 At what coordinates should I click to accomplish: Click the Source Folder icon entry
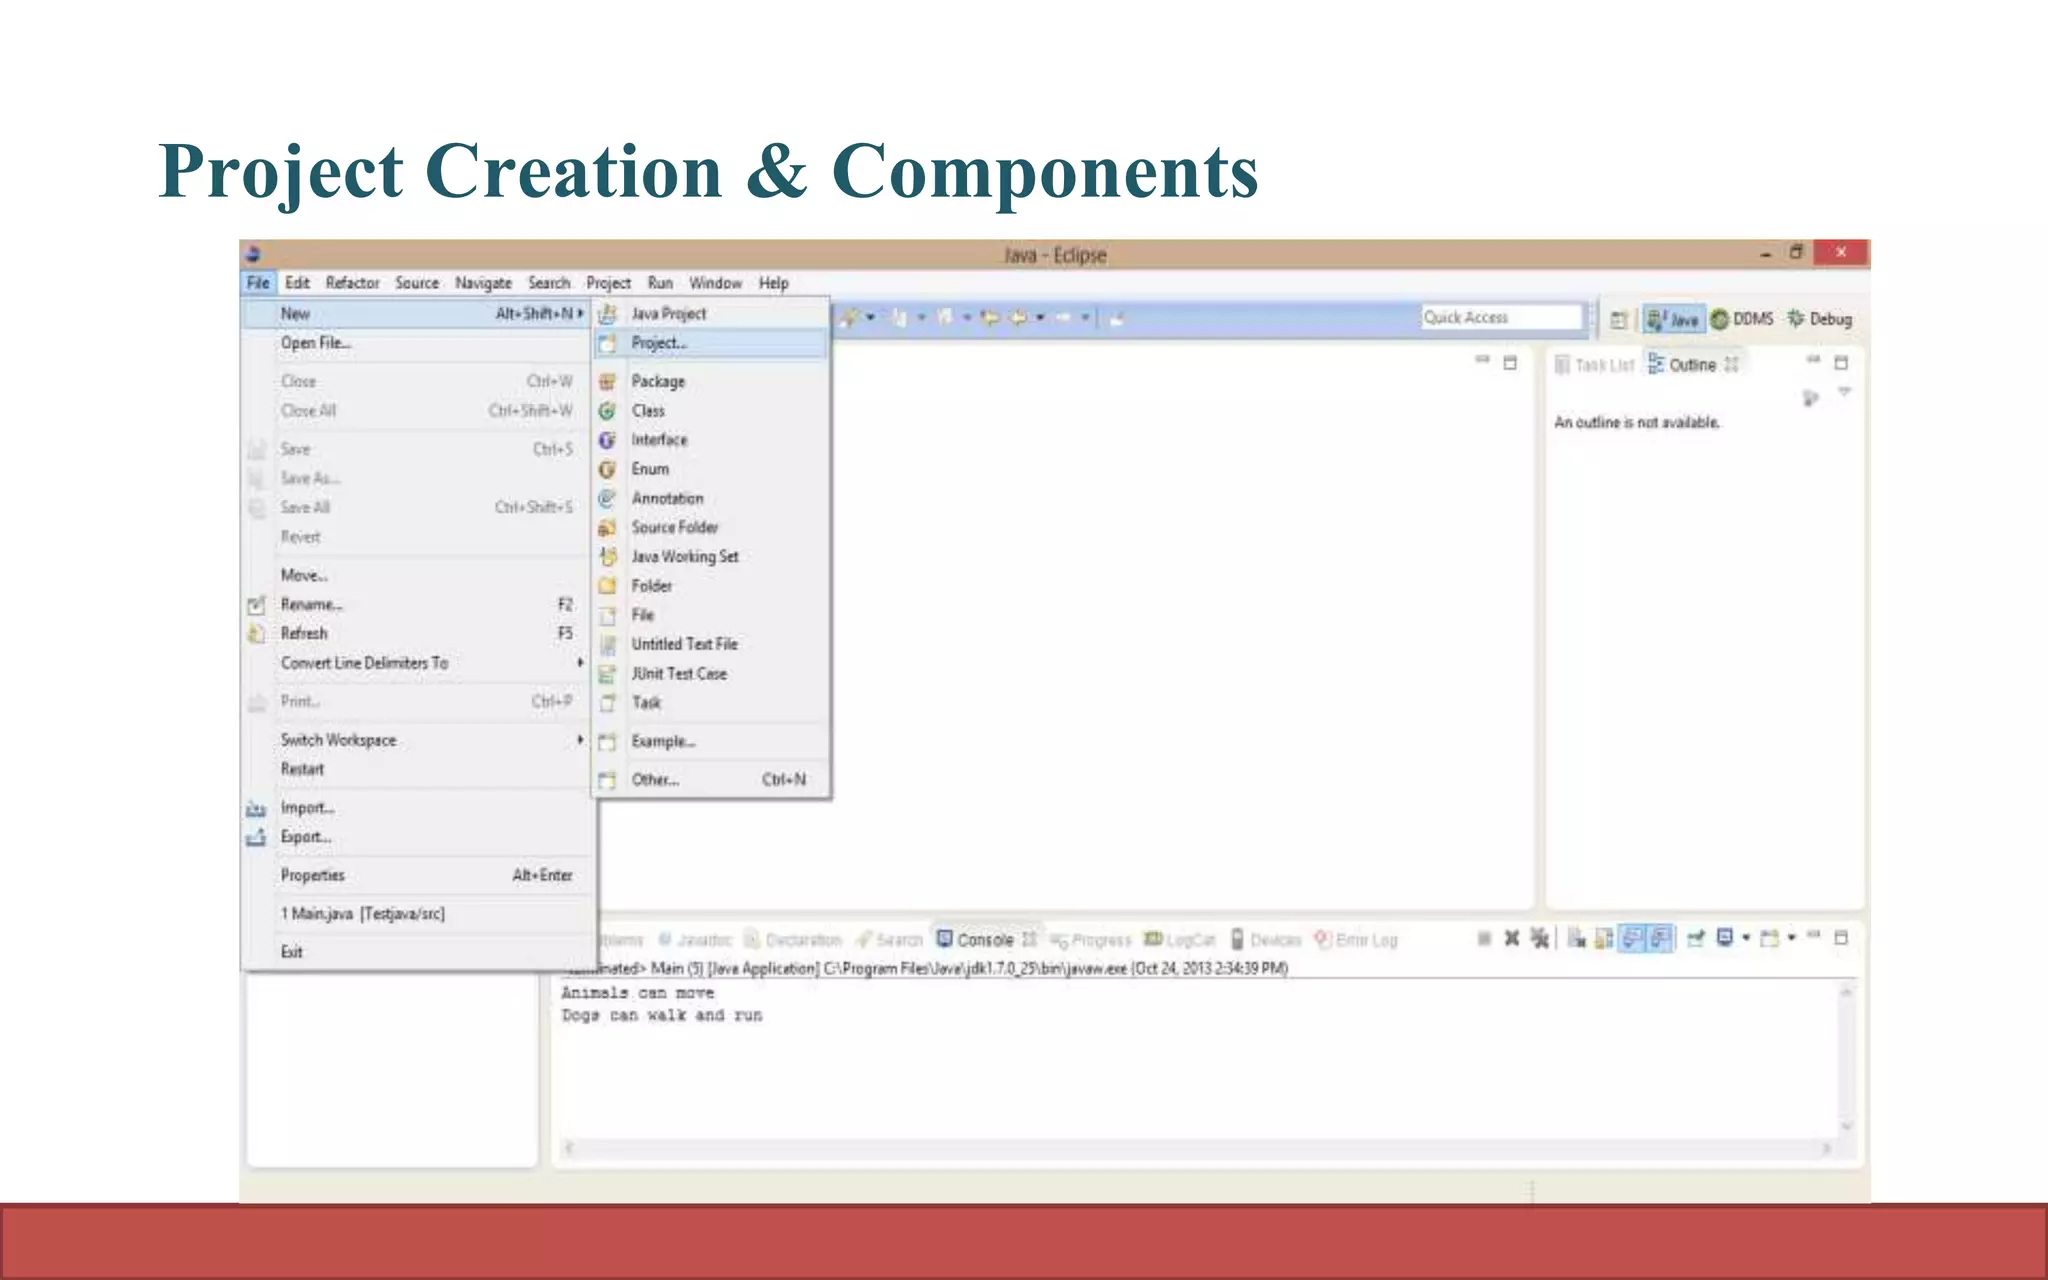tap(607, 527)
